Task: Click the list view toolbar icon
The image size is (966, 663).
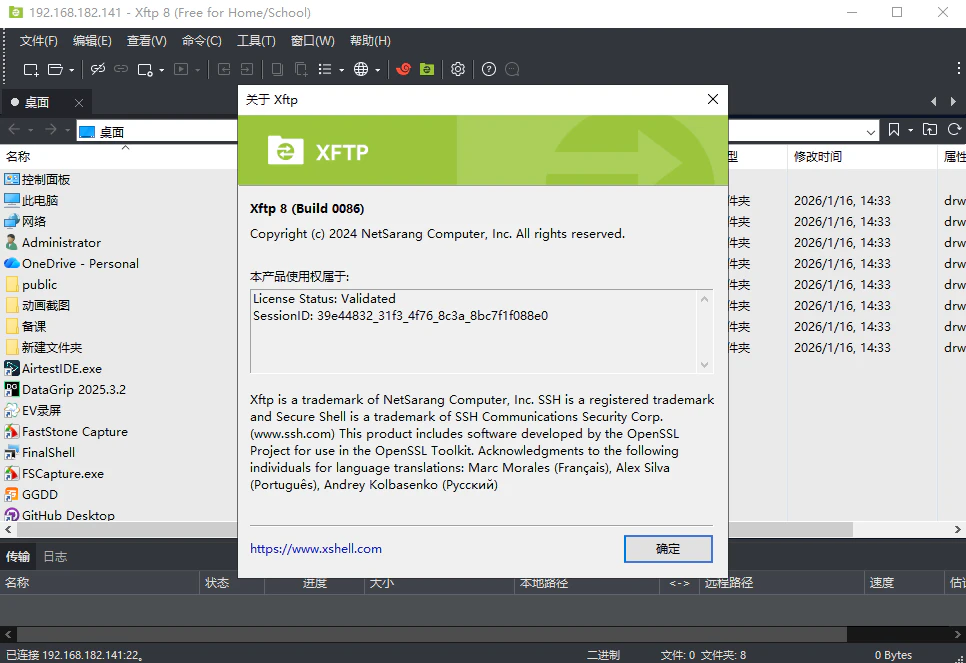Action: coord(327,68)
